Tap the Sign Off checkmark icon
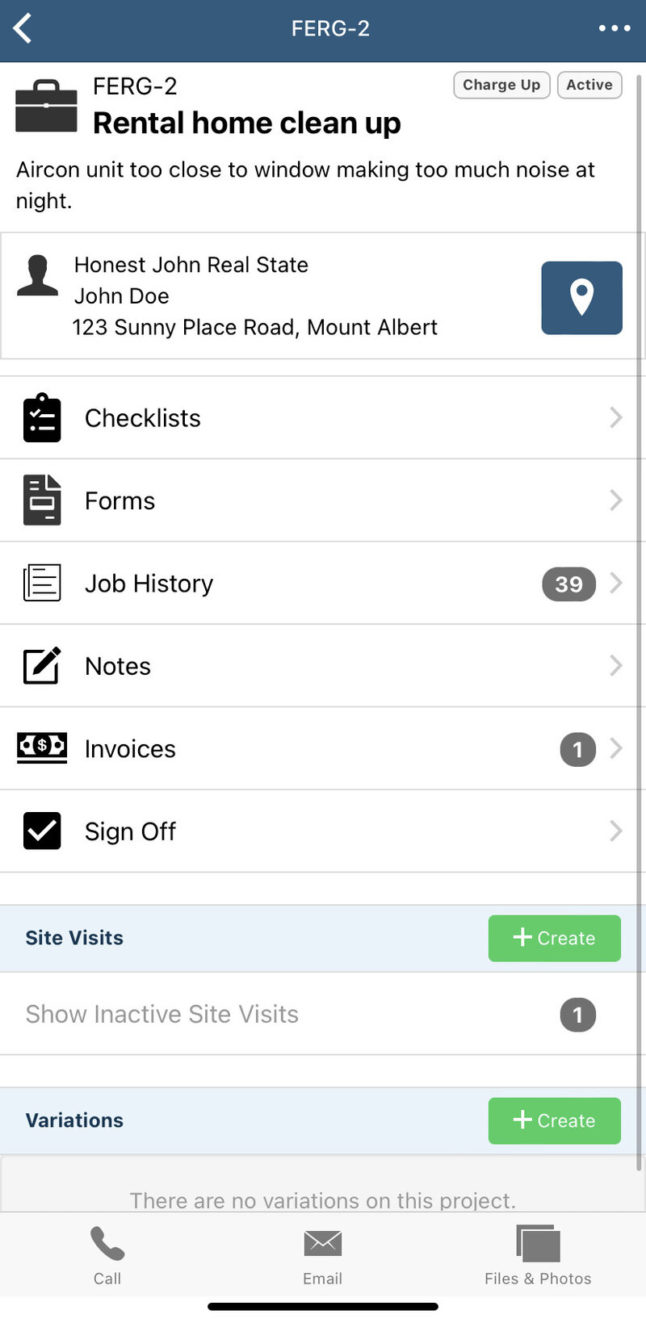Screen dimensions: 646x1323 pyautogui.click(x=42, y=831)
